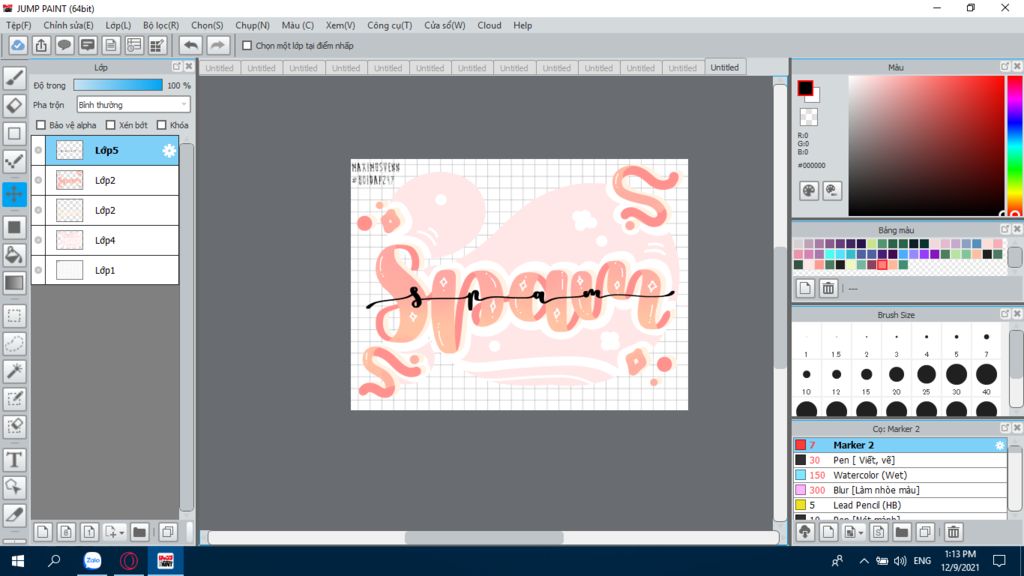Add new layer in Lớp panel
This screenshot has height=576, width=1024.
click(42, 532)
